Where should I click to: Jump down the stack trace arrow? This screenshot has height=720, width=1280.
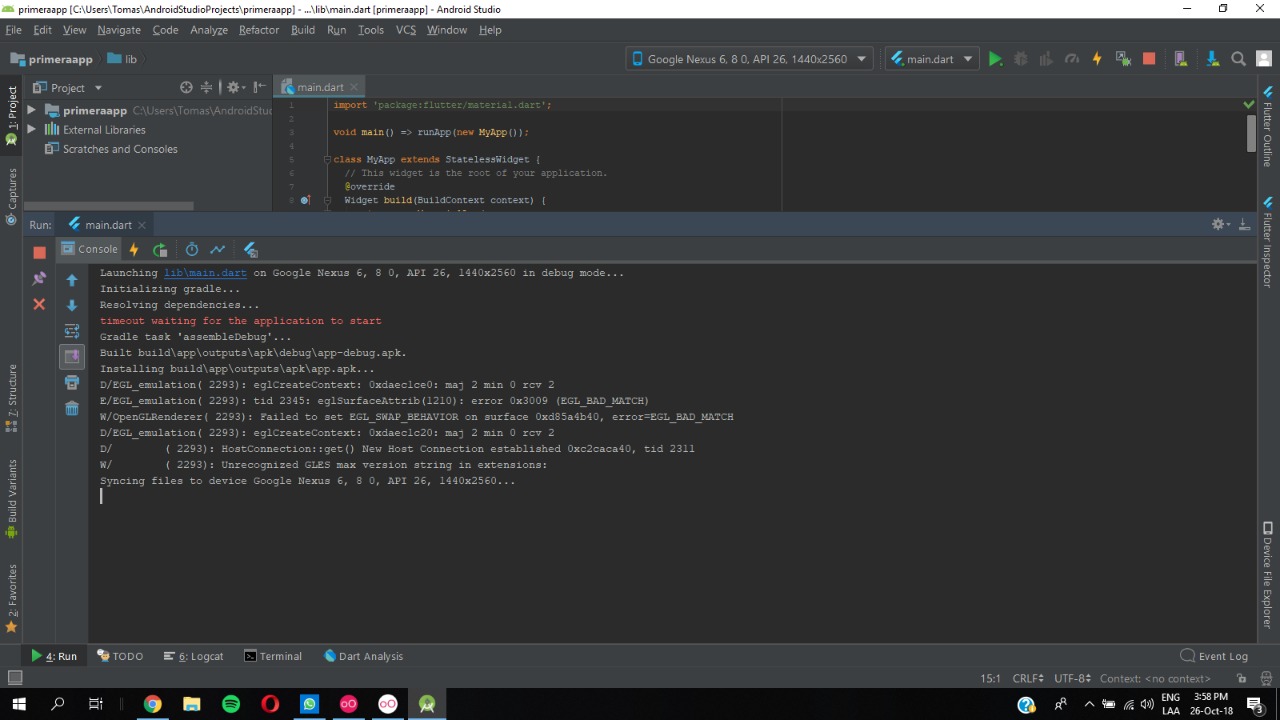[x=71, y=305]
